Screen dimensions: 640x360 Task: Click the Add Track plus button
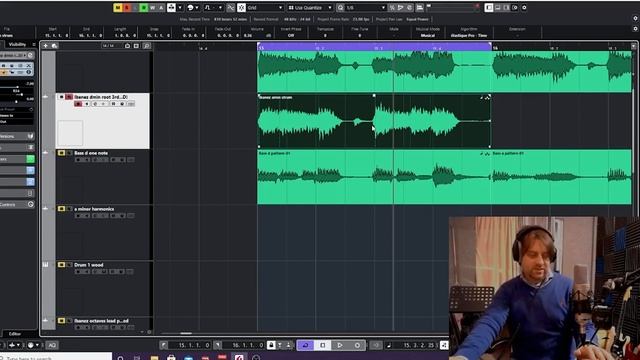pyautogui.click(x=46, y=46)
